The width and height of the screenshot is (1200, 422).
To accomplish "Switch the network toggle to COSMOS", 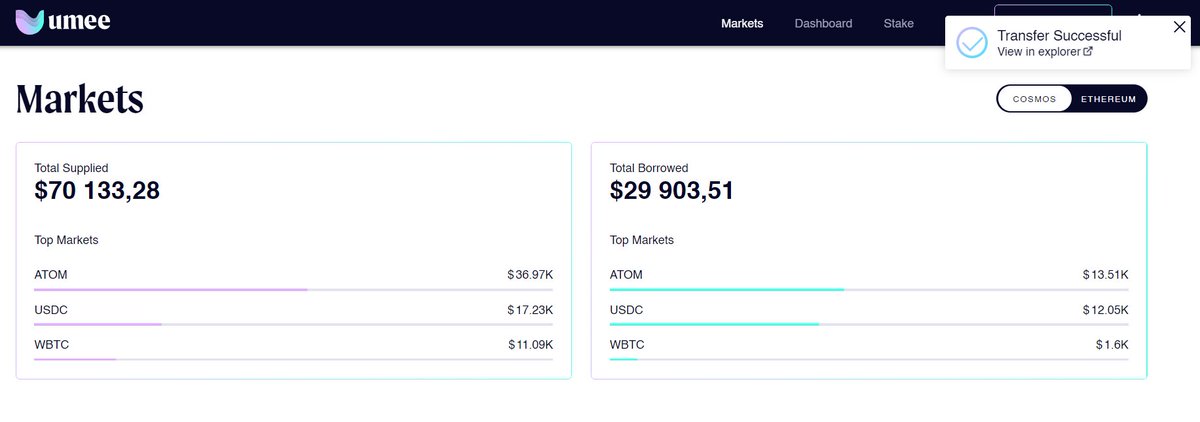I will (x=1034, y=99).
